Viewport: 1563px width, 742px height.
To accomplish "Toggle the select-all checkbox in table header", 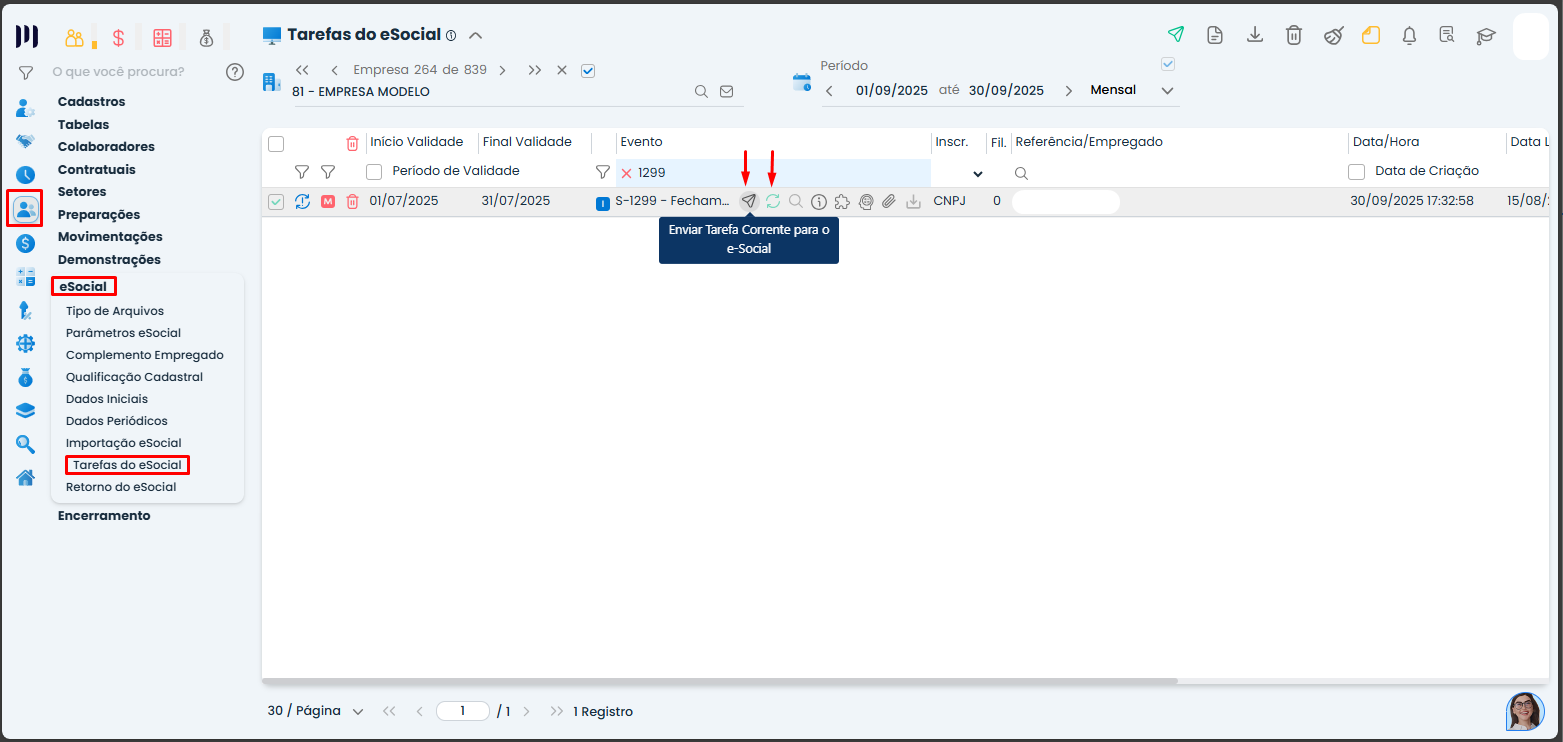I will pyautogui.click(x=276, y=144).
